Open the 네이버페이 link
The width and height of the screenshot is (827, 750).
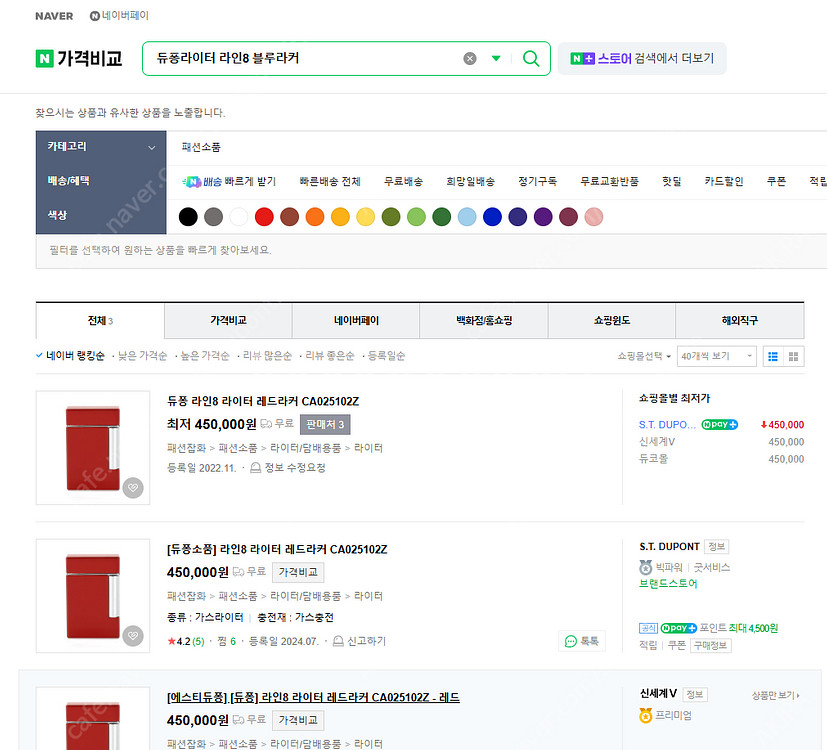coord(119,16)
